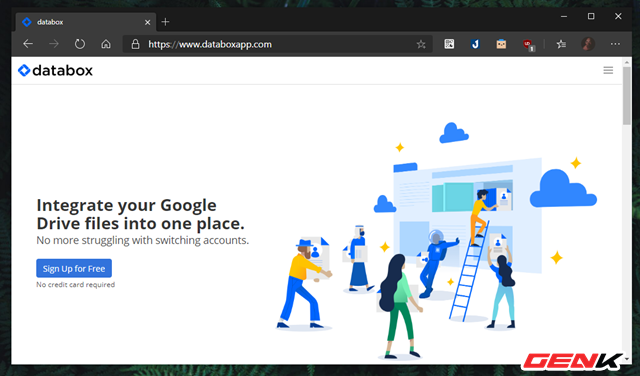Reload the page with the refresh icon
Screen dimensions: 640x376
(80, 44)
